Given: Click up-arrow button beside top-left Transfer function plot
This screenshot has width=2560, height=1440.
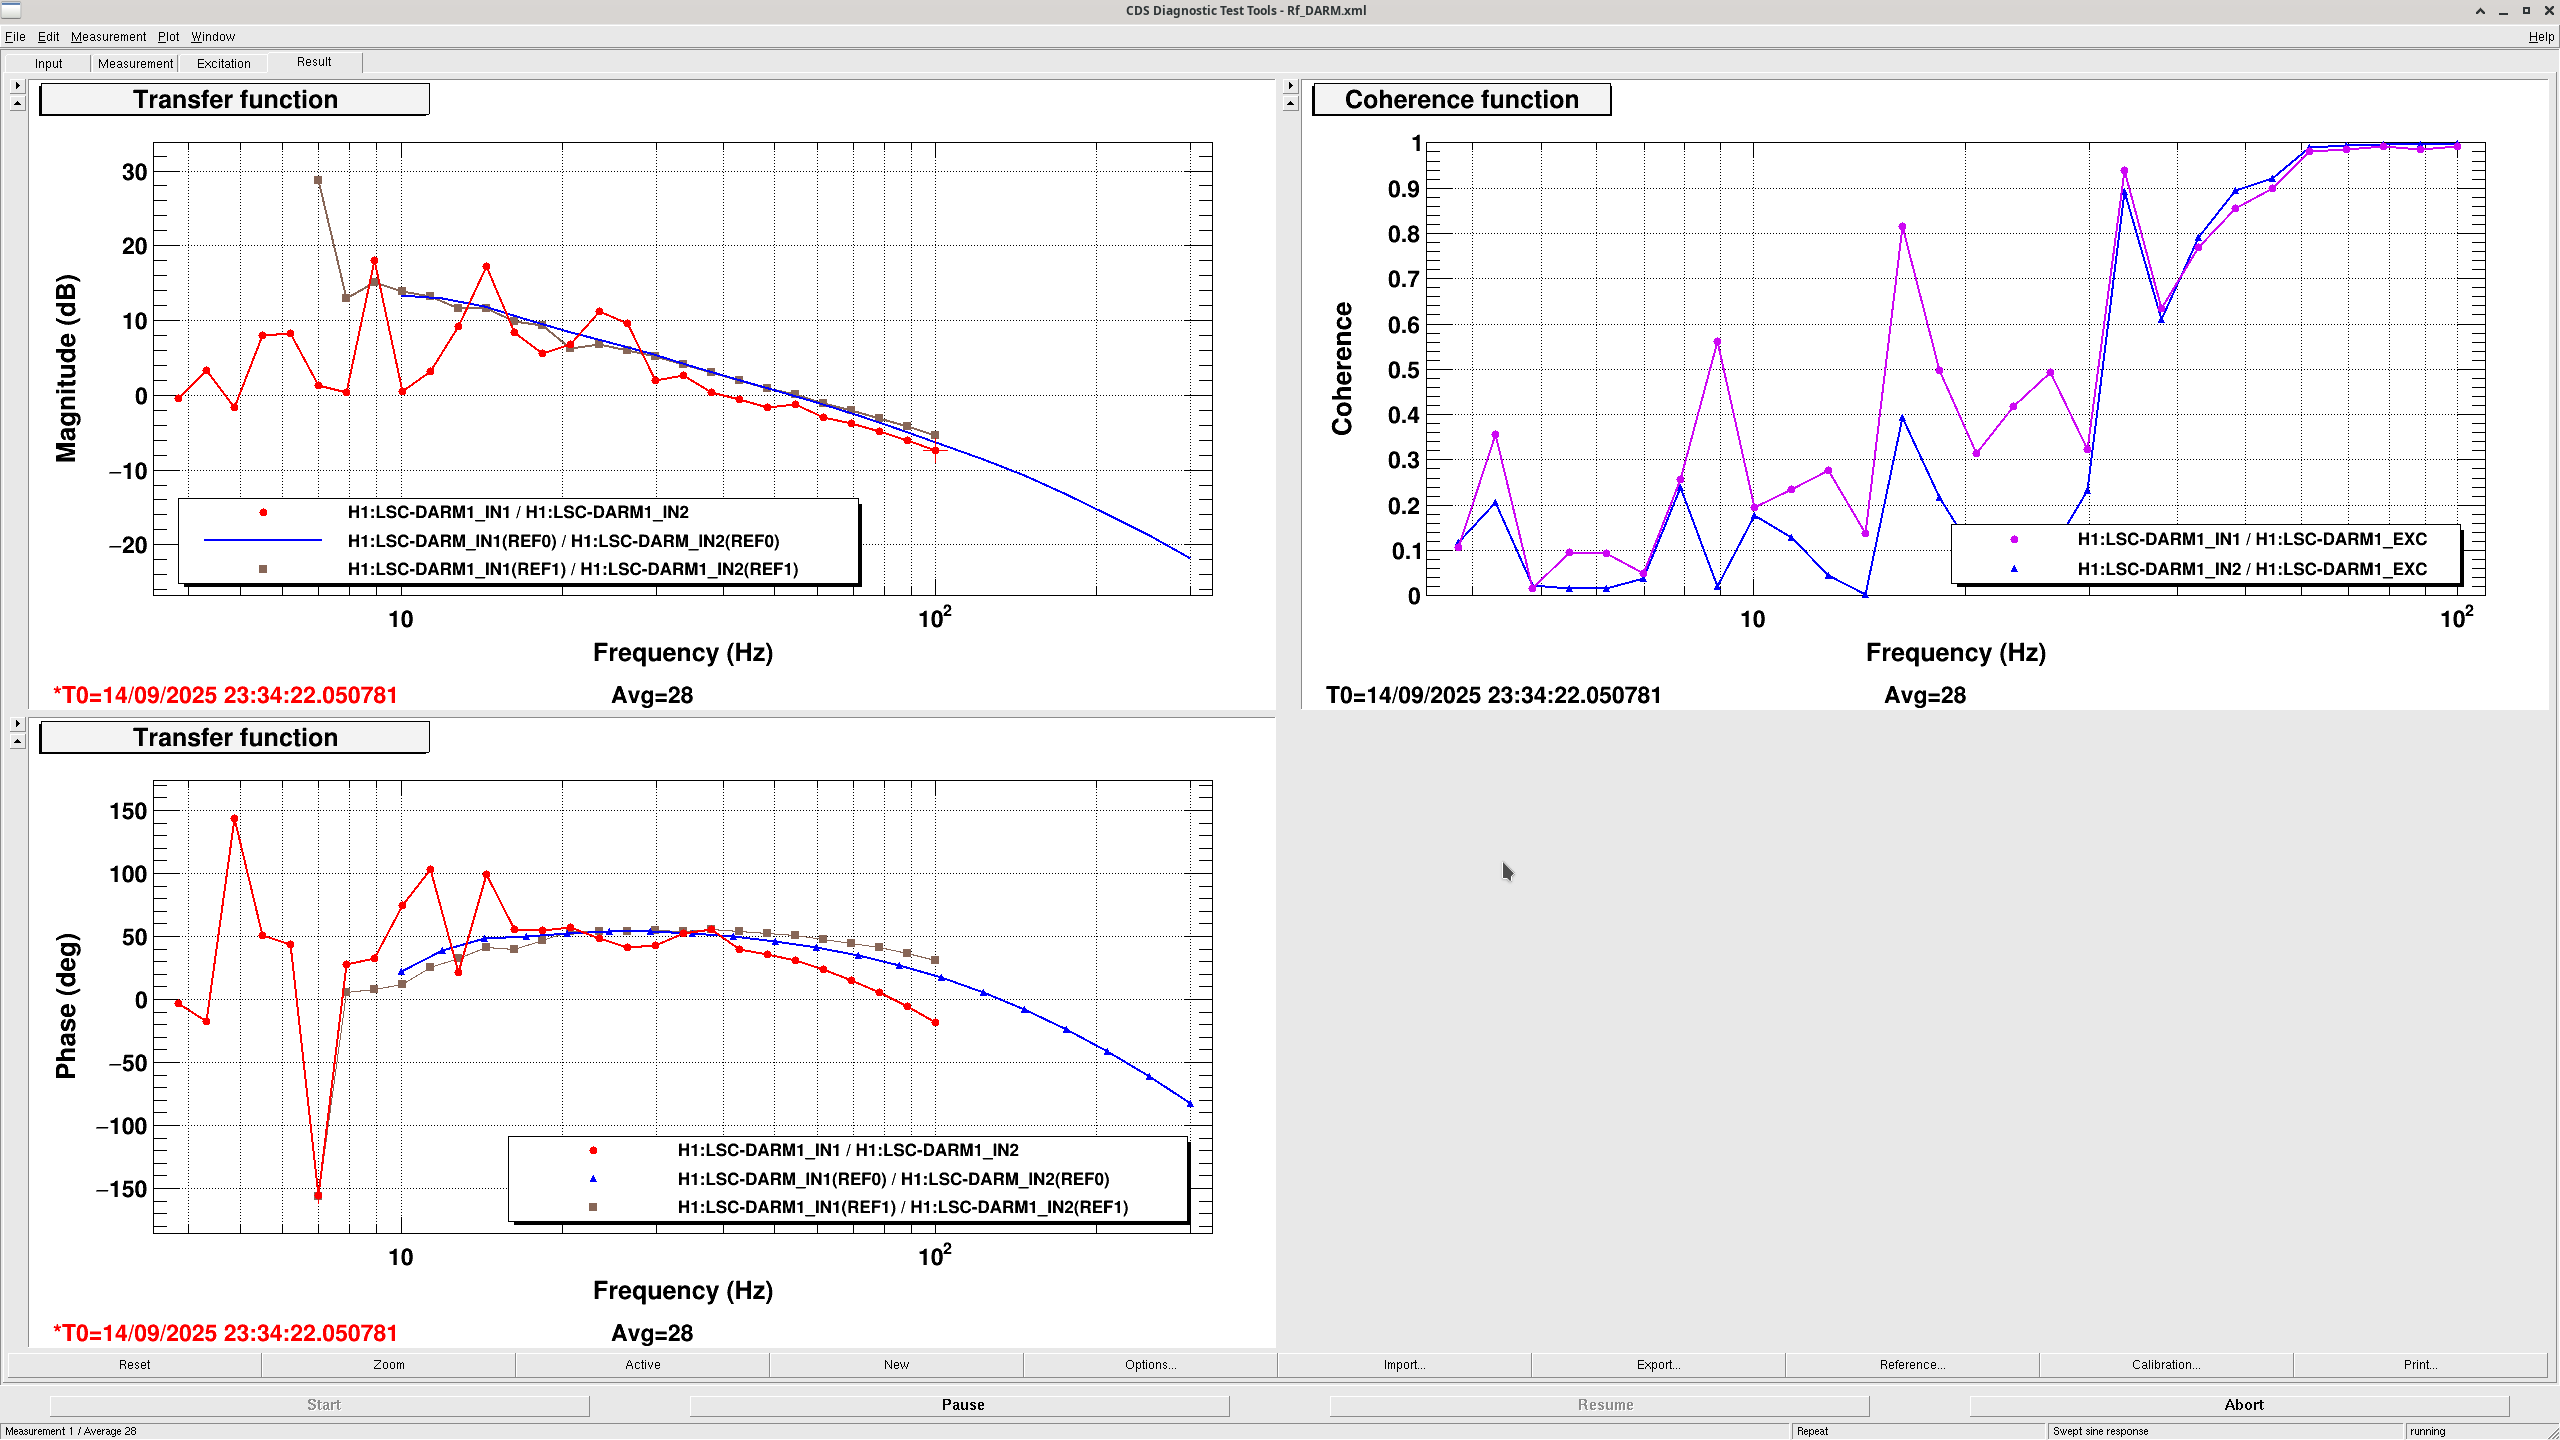Looking at the screenshot, I should click(17, 103).
